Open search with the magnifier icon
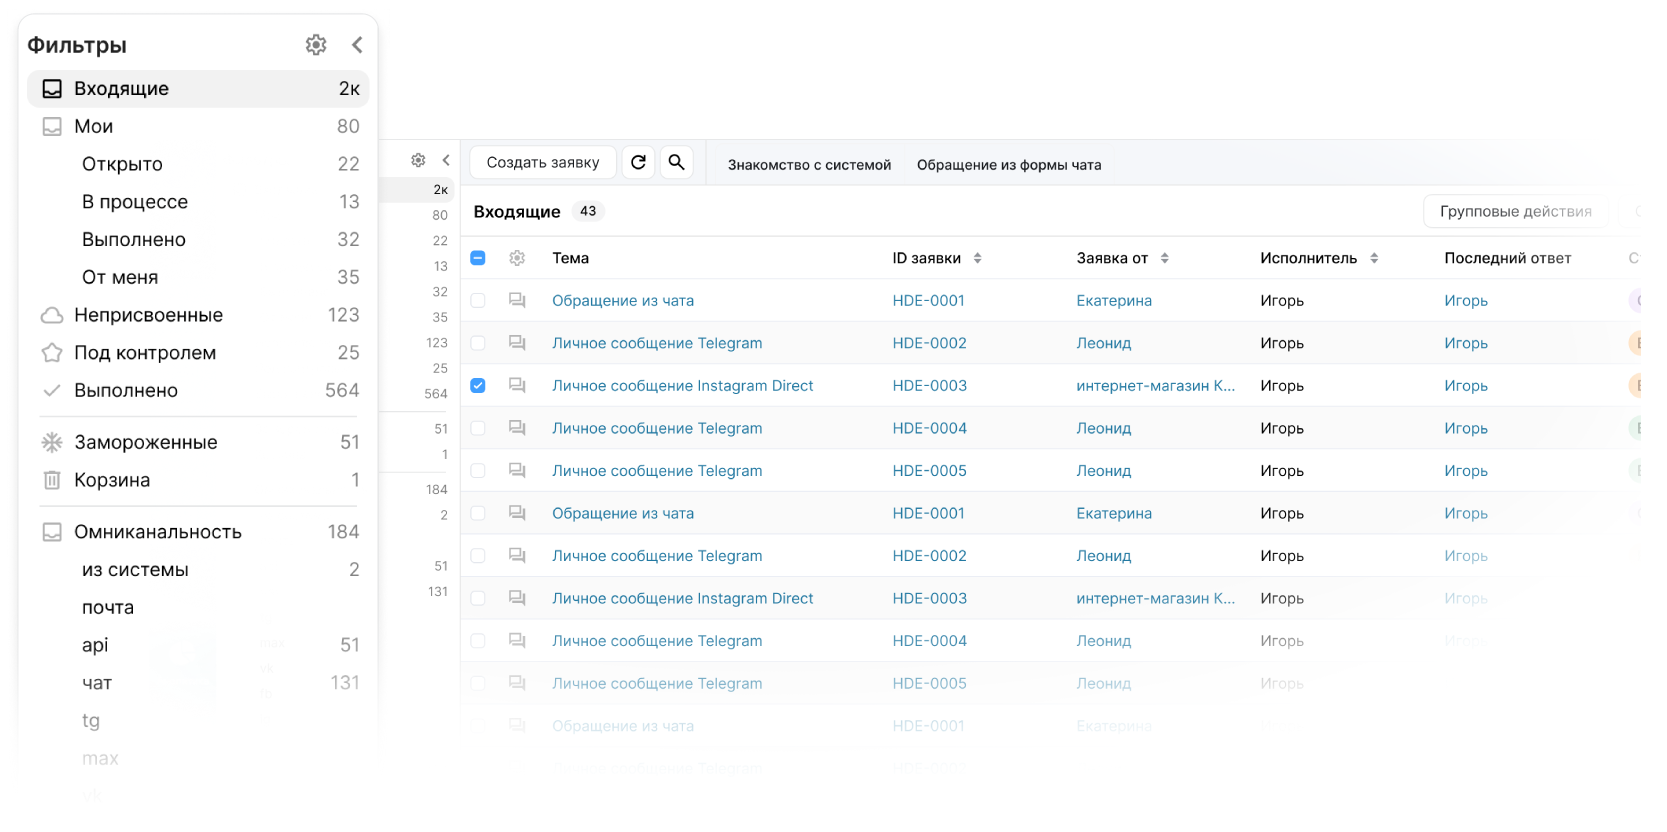 (676, 162)
